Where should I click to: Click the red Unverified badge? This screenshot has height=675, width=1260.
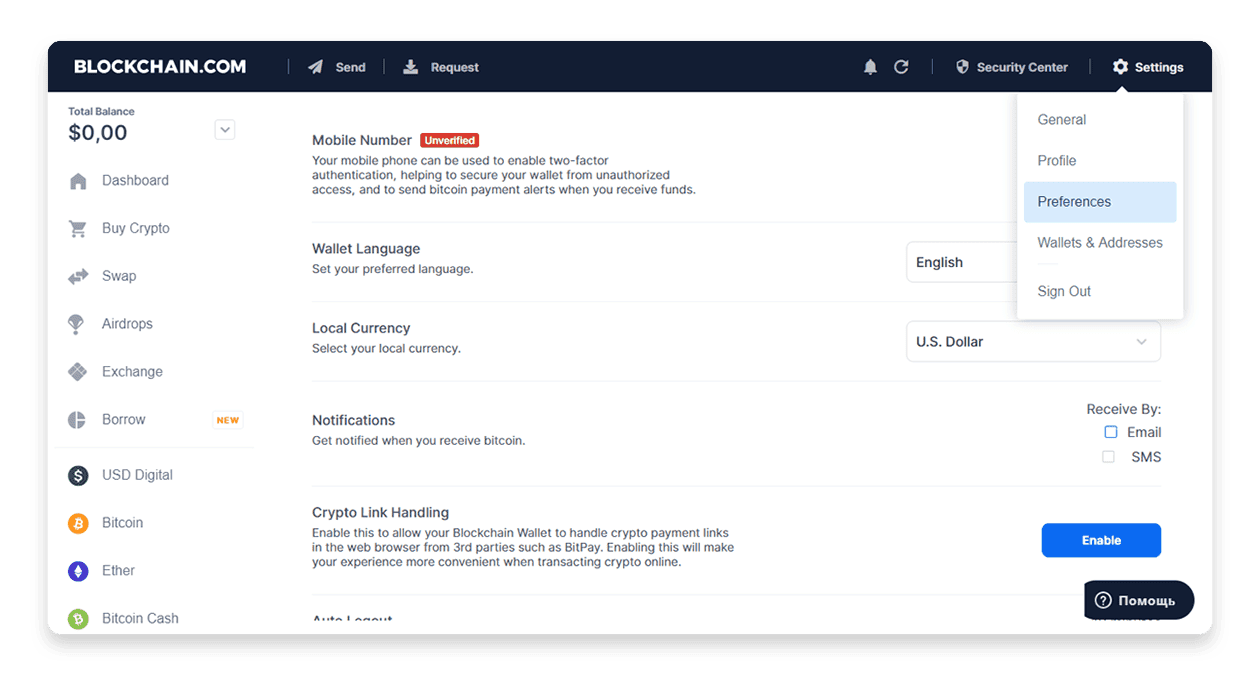tap(449, 141)
